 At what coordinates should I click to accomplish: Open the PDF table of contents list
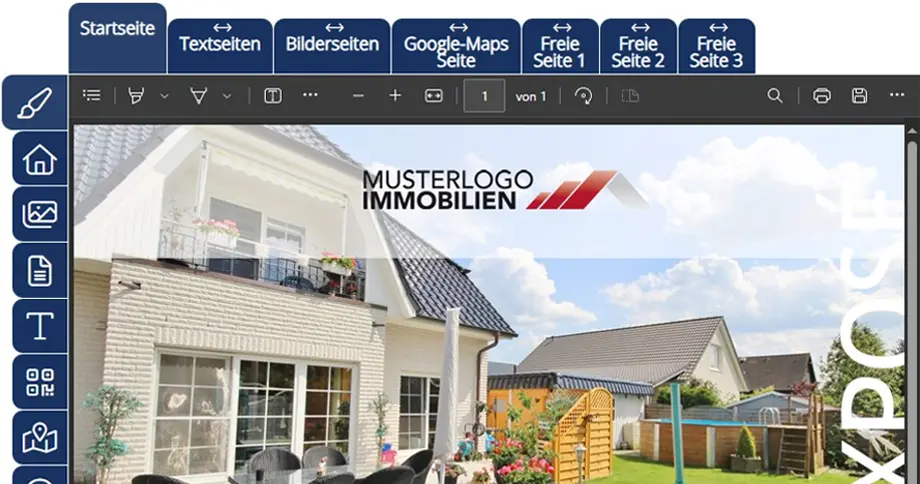pos(92,96)
